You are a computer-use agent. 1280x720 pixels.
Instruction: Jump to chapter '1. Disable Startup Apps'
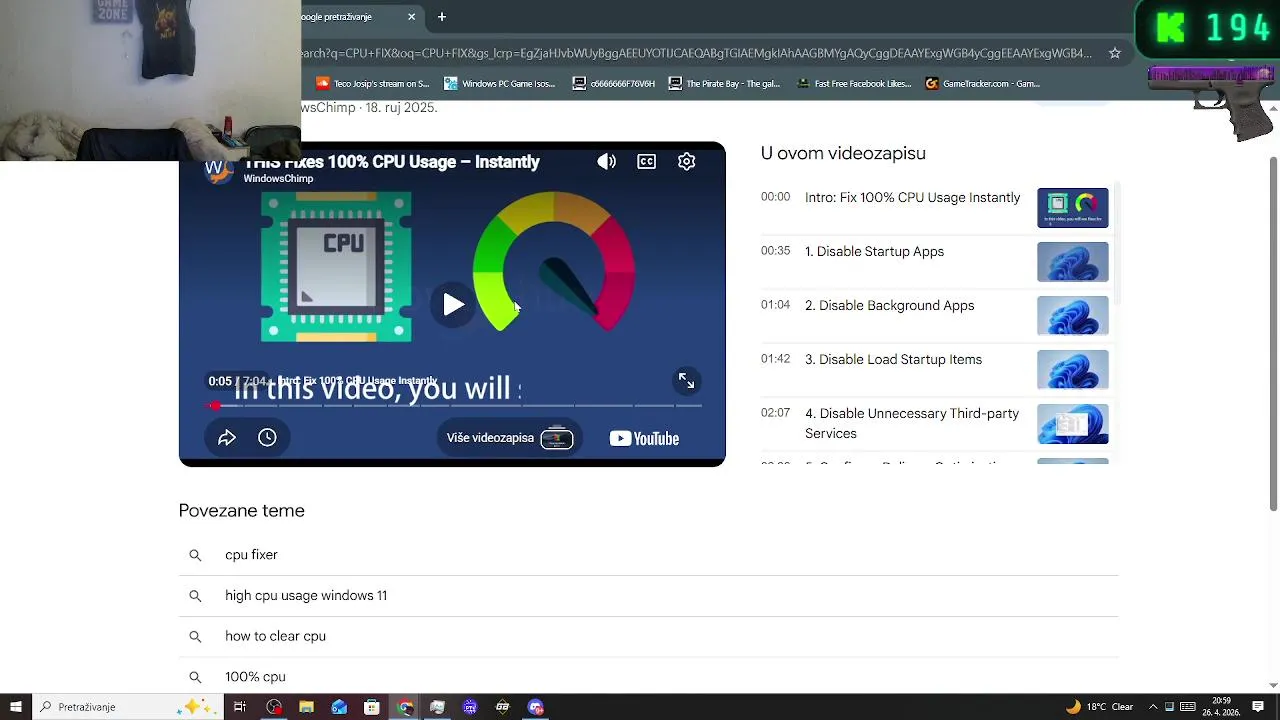874,252
